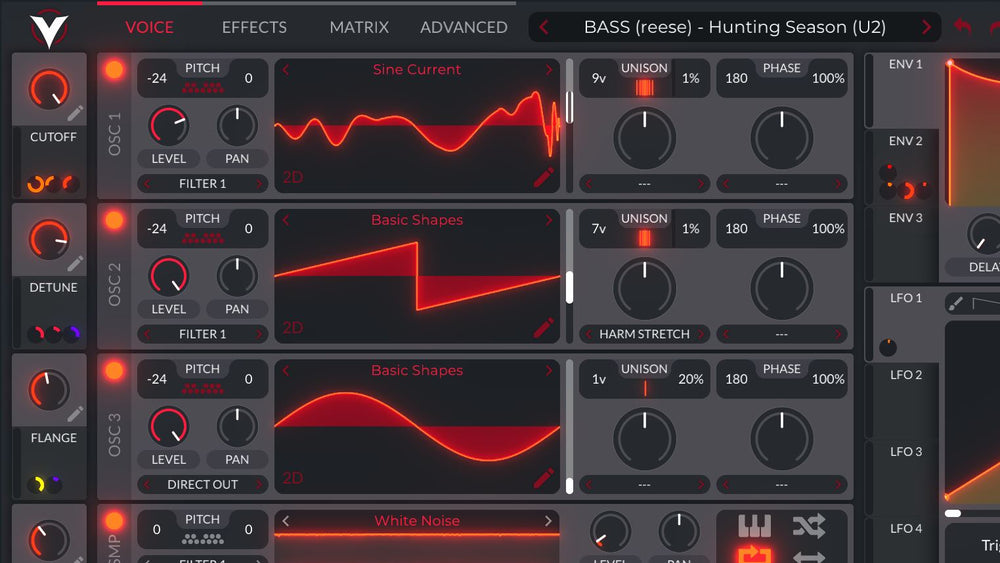
Task: Click the DETUNE macro knob
Action: (48, 240)
